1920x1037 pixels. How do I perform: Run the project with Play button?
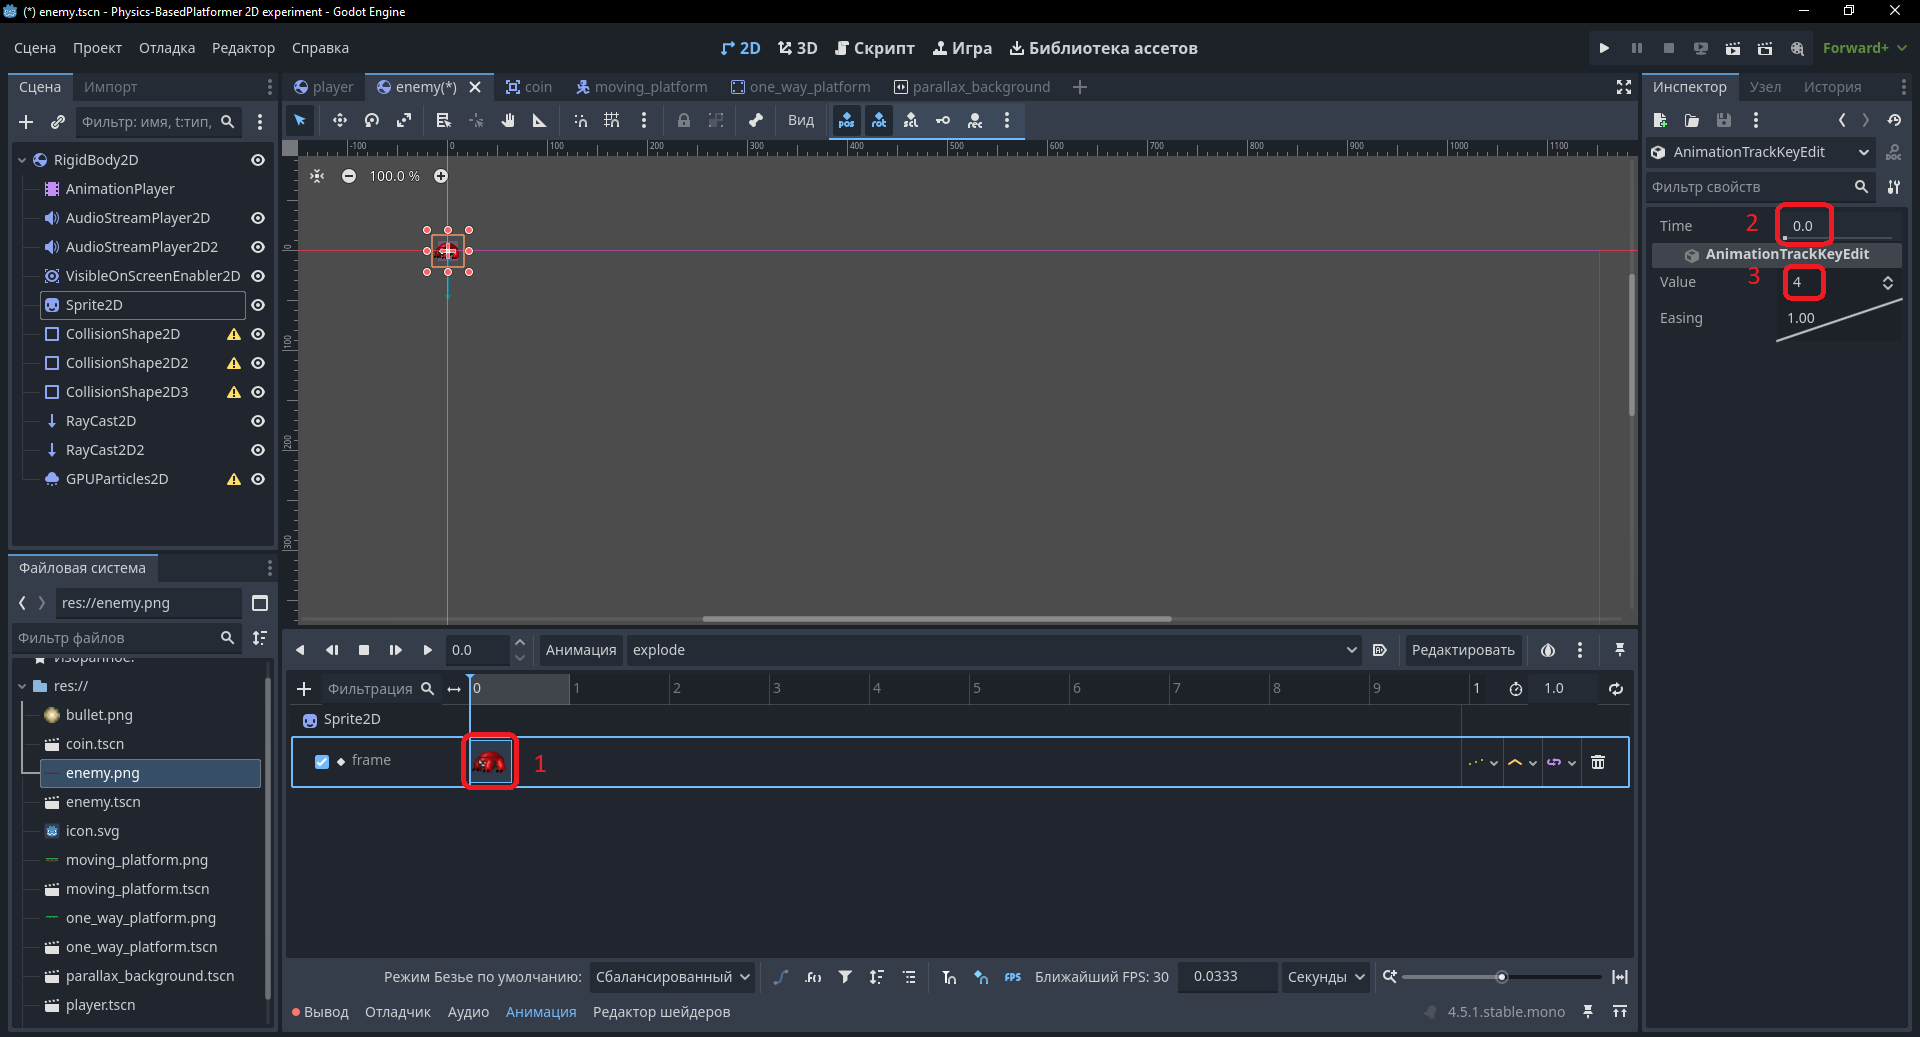tap(1604, 48)
